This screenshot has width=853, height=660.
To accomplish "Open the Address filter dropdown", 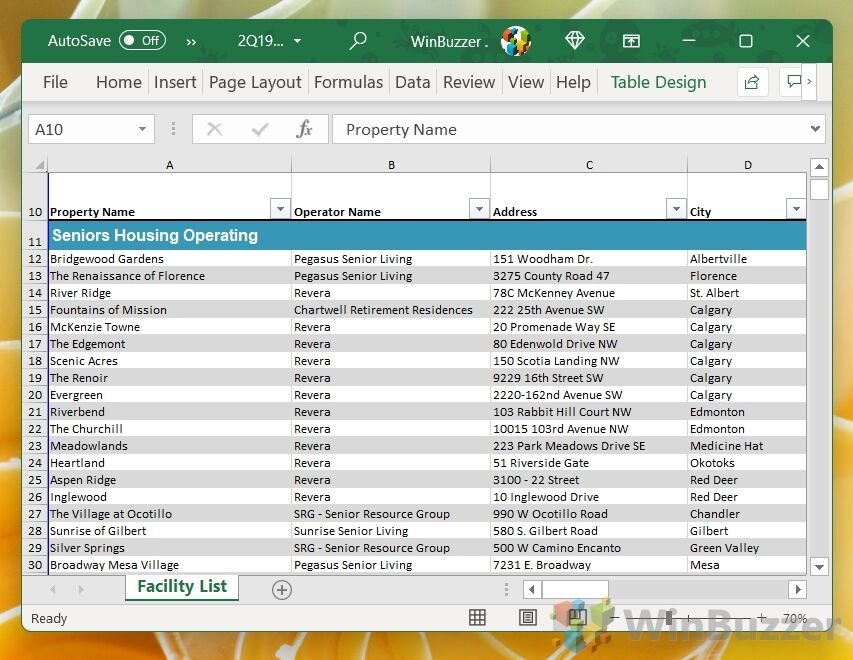I will (x=676, y=208).
